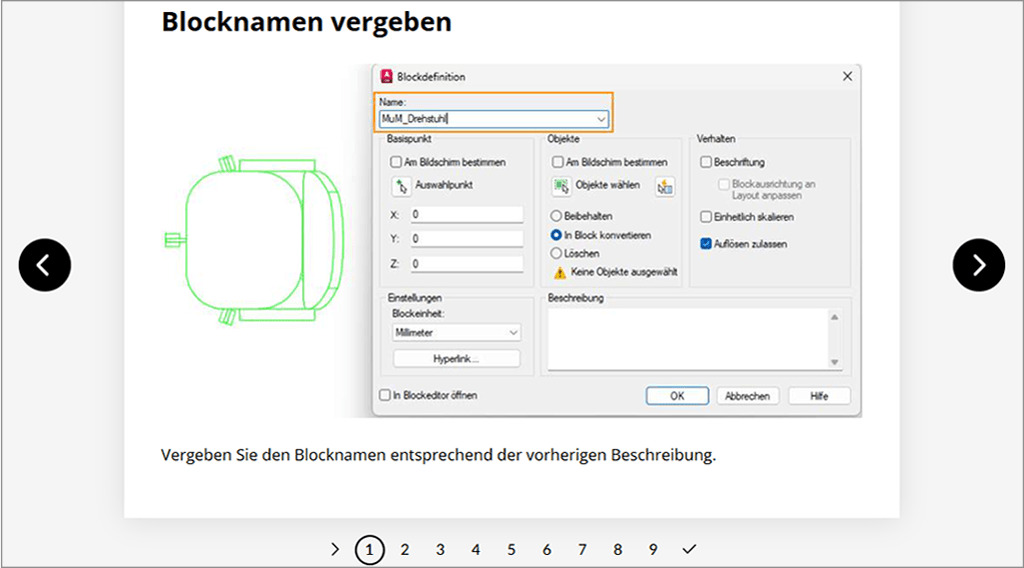Screen dimensions: 1024x568
Task: Click inside the Beschreibung text area
Action: [x=688, y=339]
